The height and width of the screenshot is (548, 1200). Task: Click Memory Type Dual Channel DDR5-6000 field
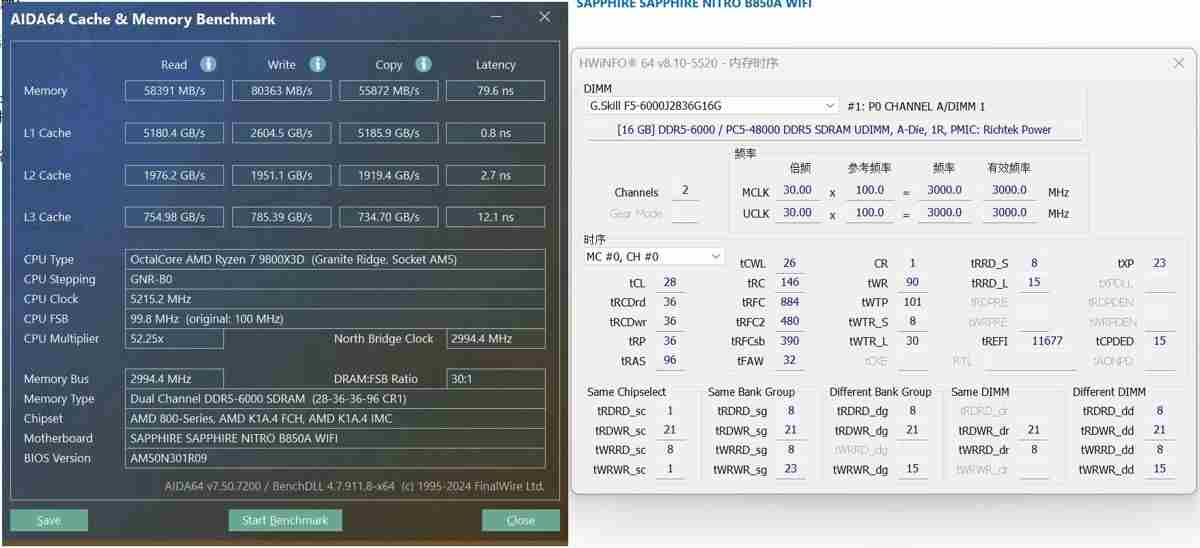335,399
